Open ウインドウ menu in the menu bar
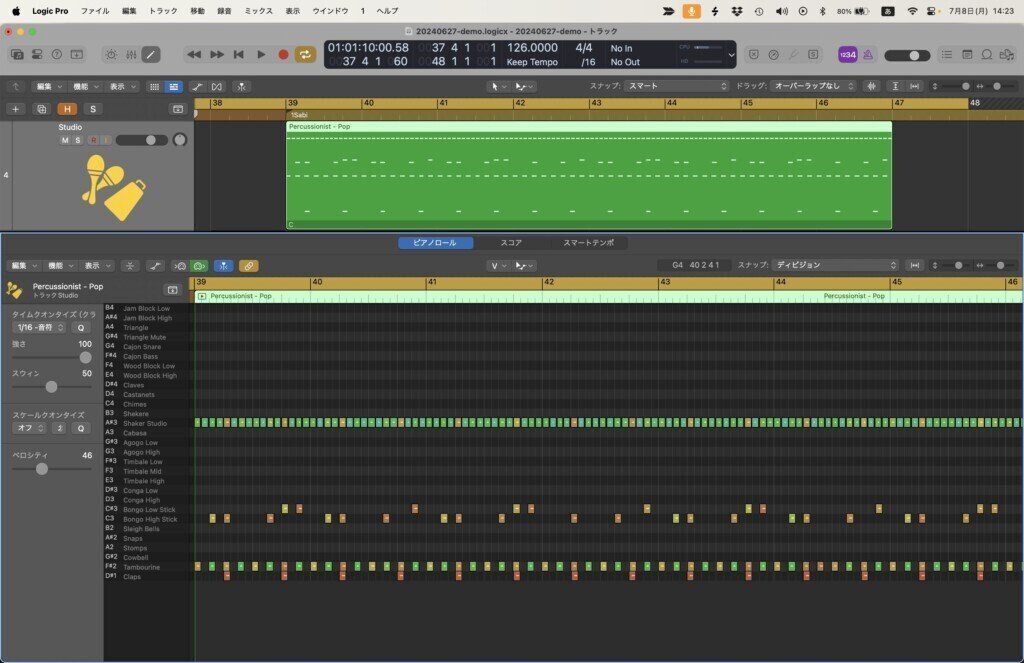 coord(330,11)
